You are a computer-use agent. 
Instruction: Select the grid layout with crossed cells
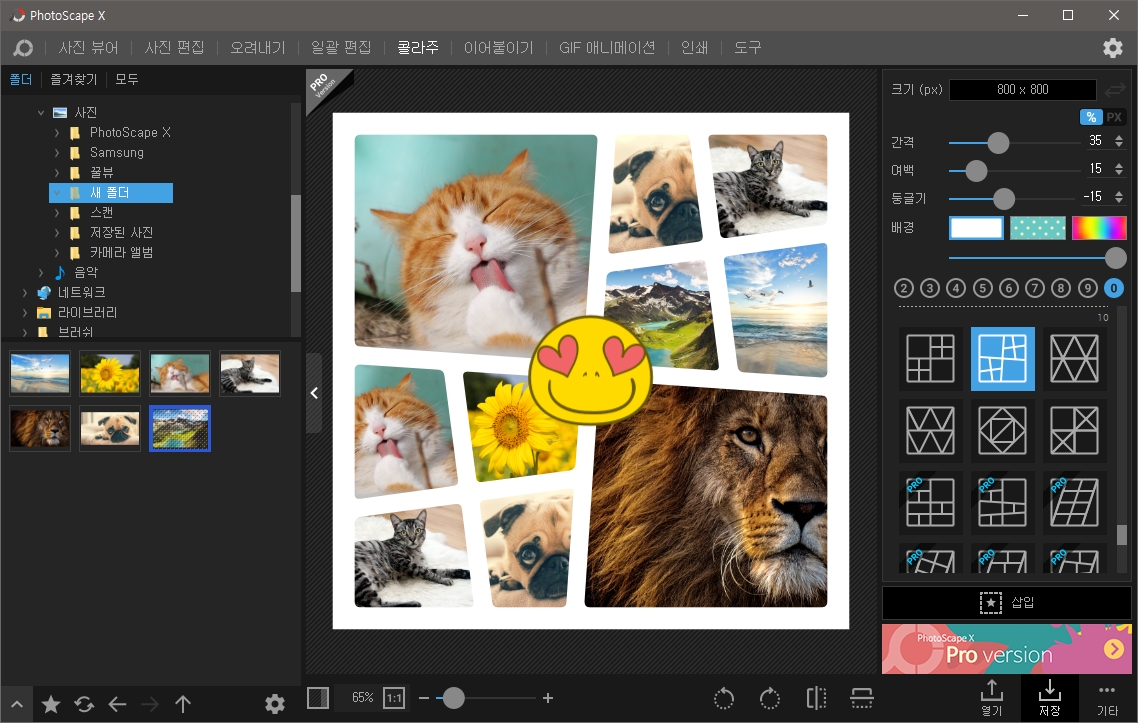(1074, 430)
